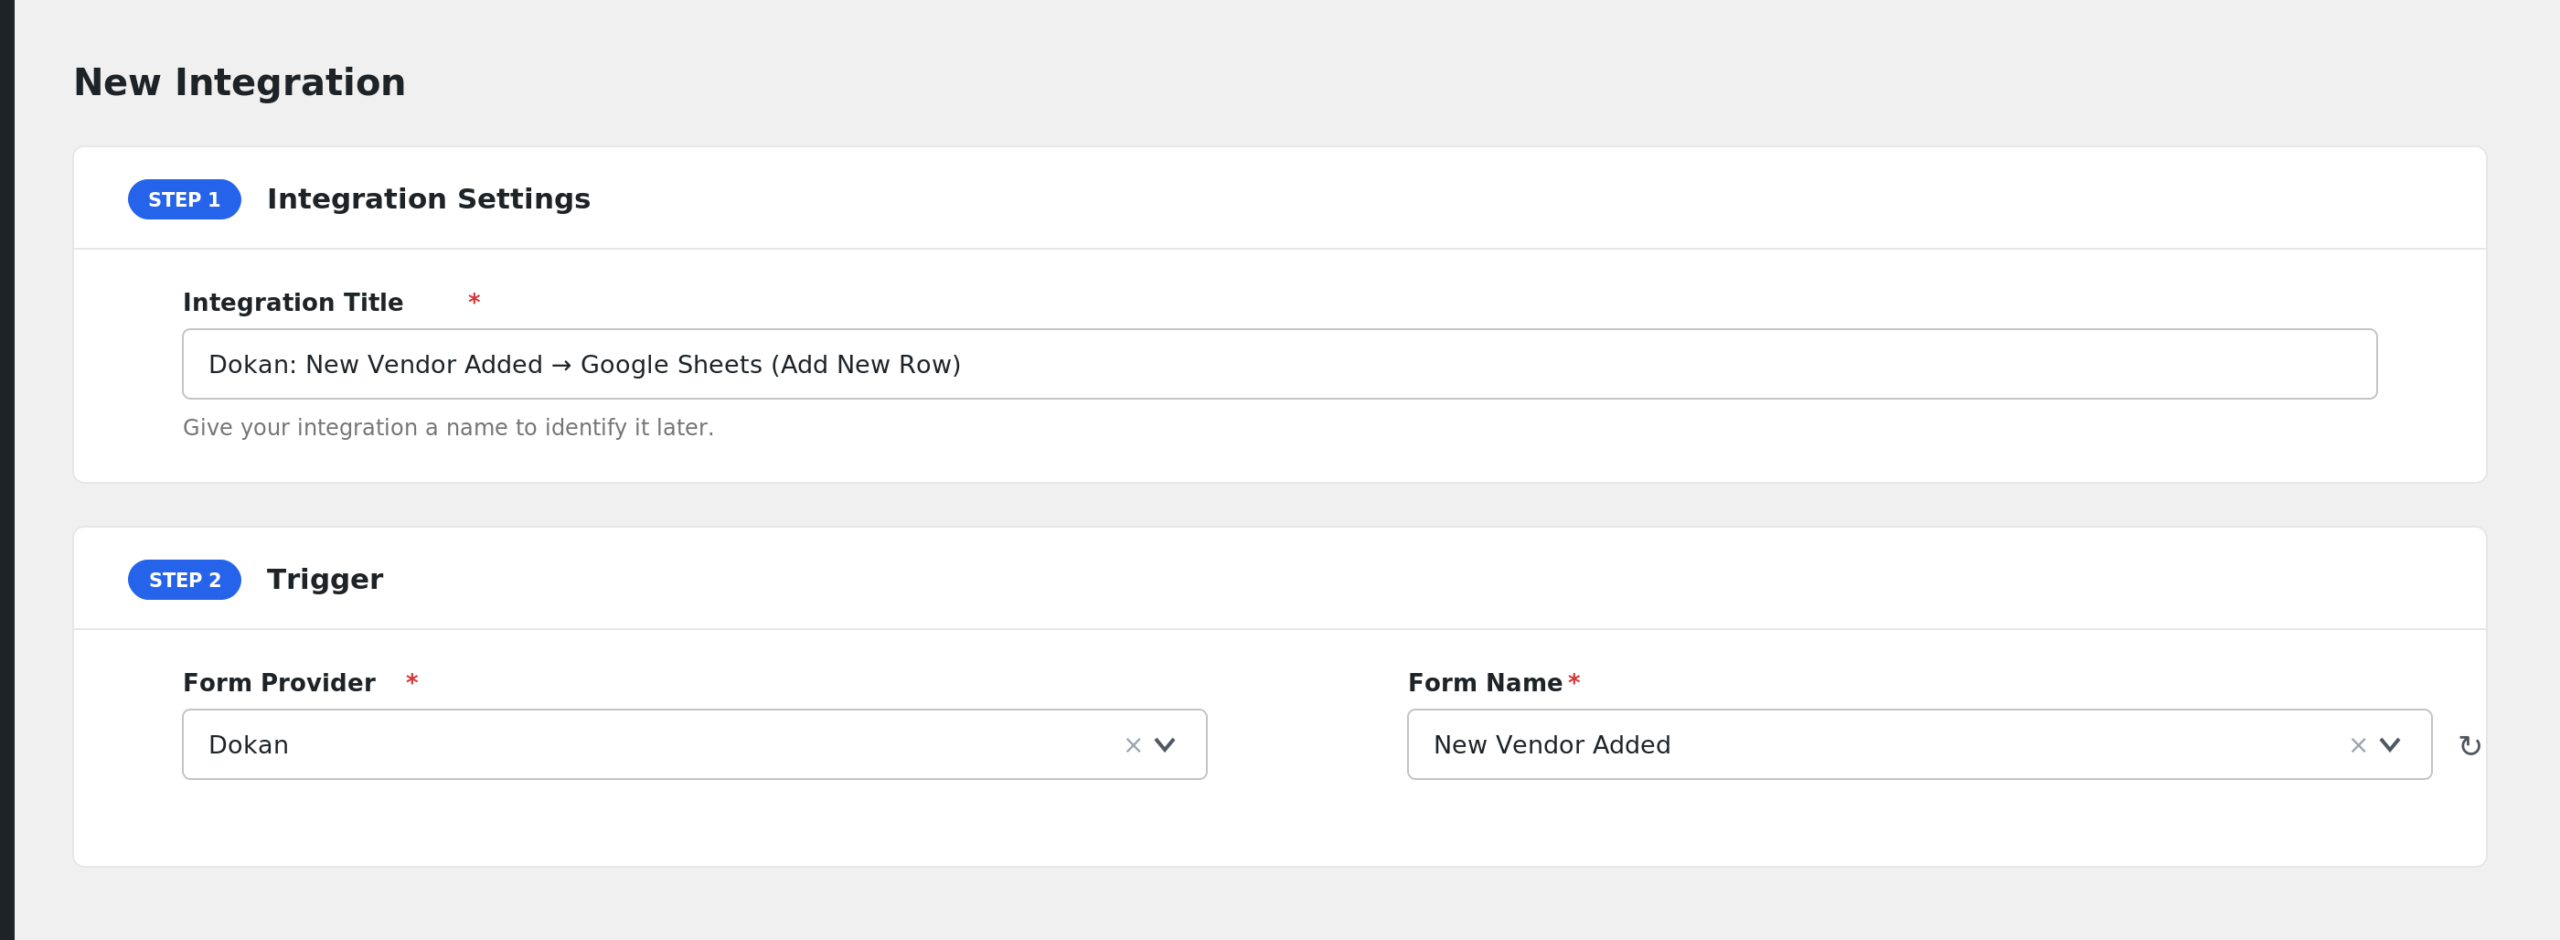Select the Integration Settings heading
This screenshot has width=2560, height=940.
(x=428, y=199)
